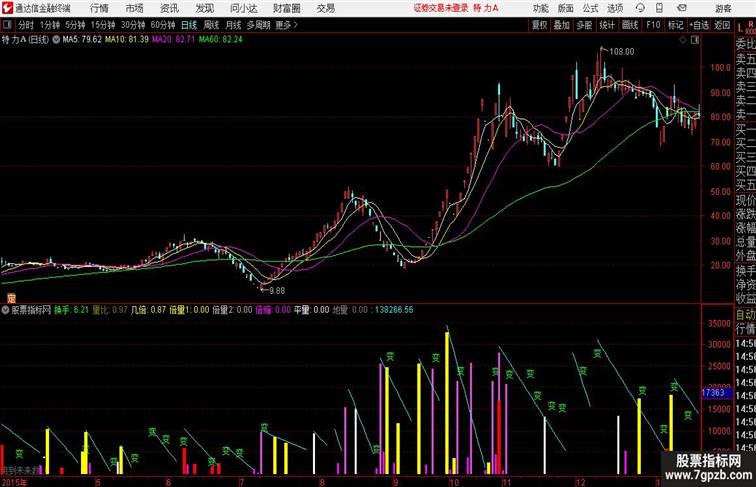Image resolution: width=756 pixels, height=487 pixels.
Task: Click the 9.88 low price label
Action: 277,291
